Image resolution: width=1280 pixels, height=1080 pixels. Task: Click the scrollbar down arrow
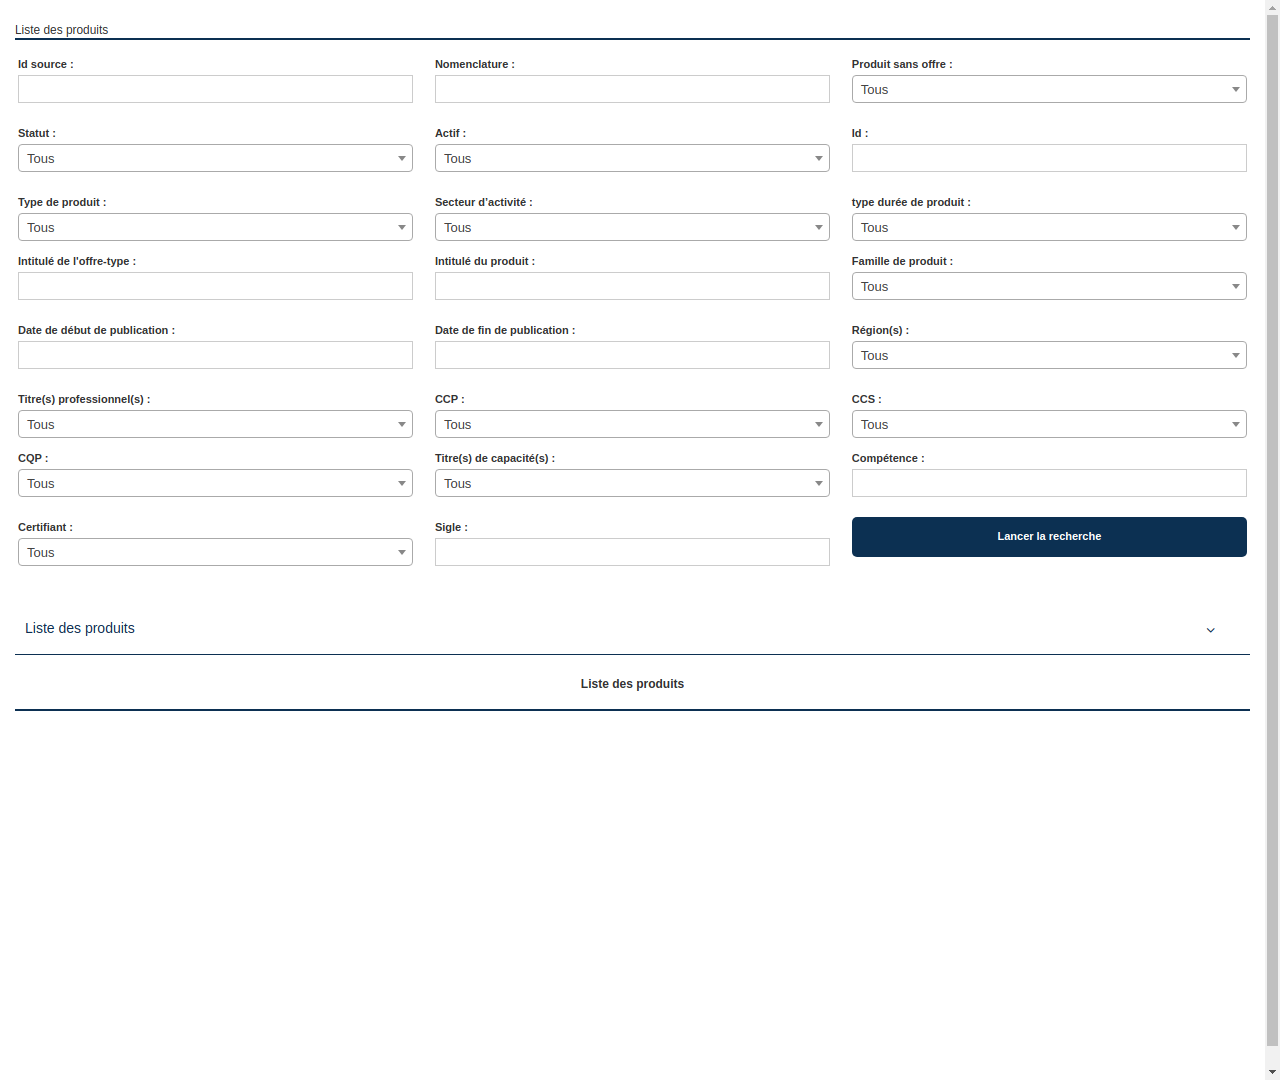(x=1271, y=1072)
